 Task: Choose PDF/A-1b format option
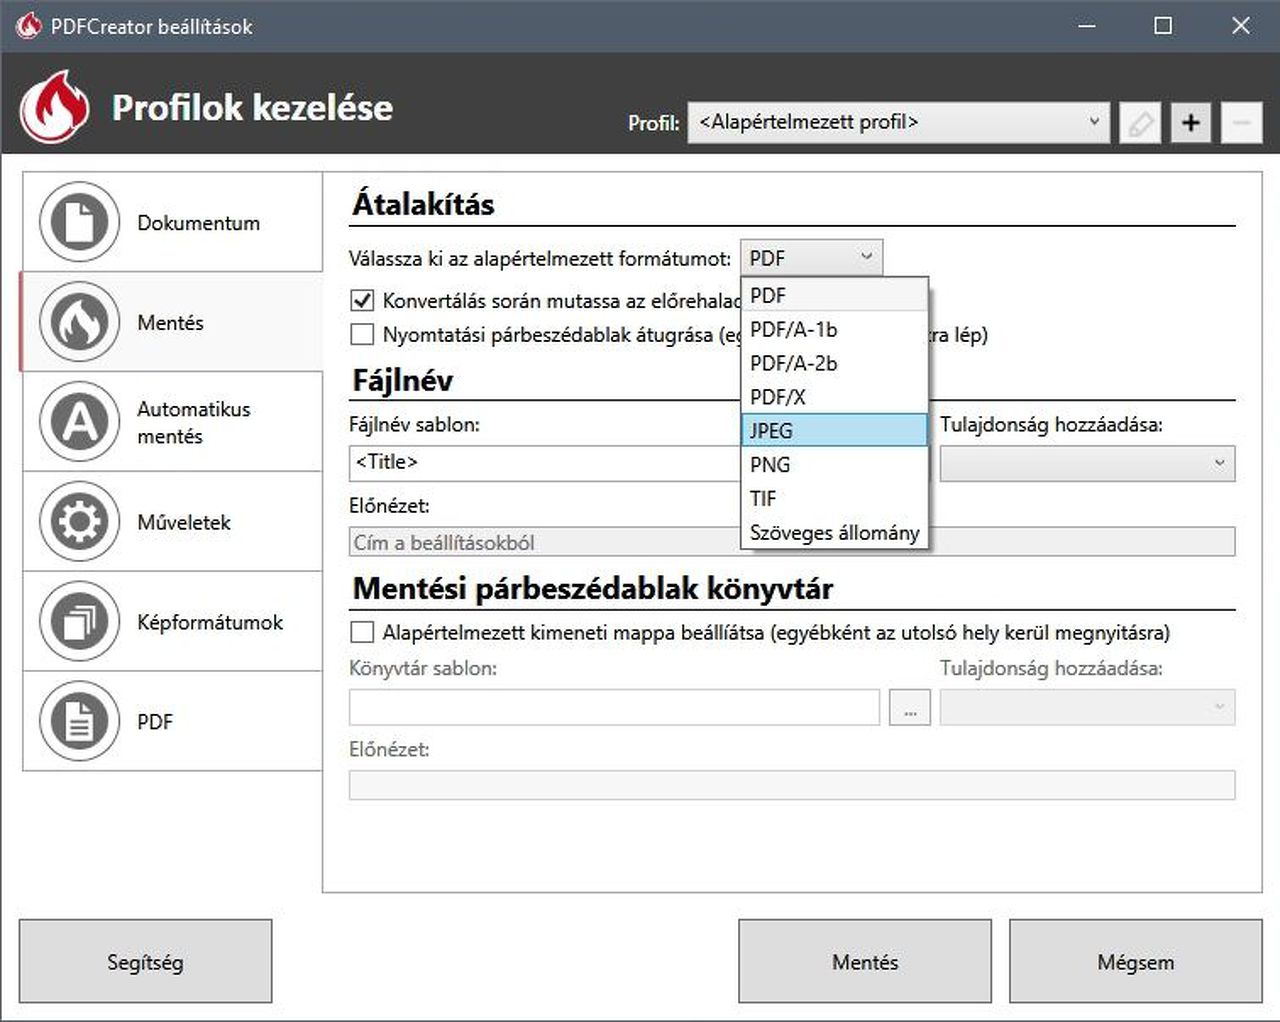[835, 329]
